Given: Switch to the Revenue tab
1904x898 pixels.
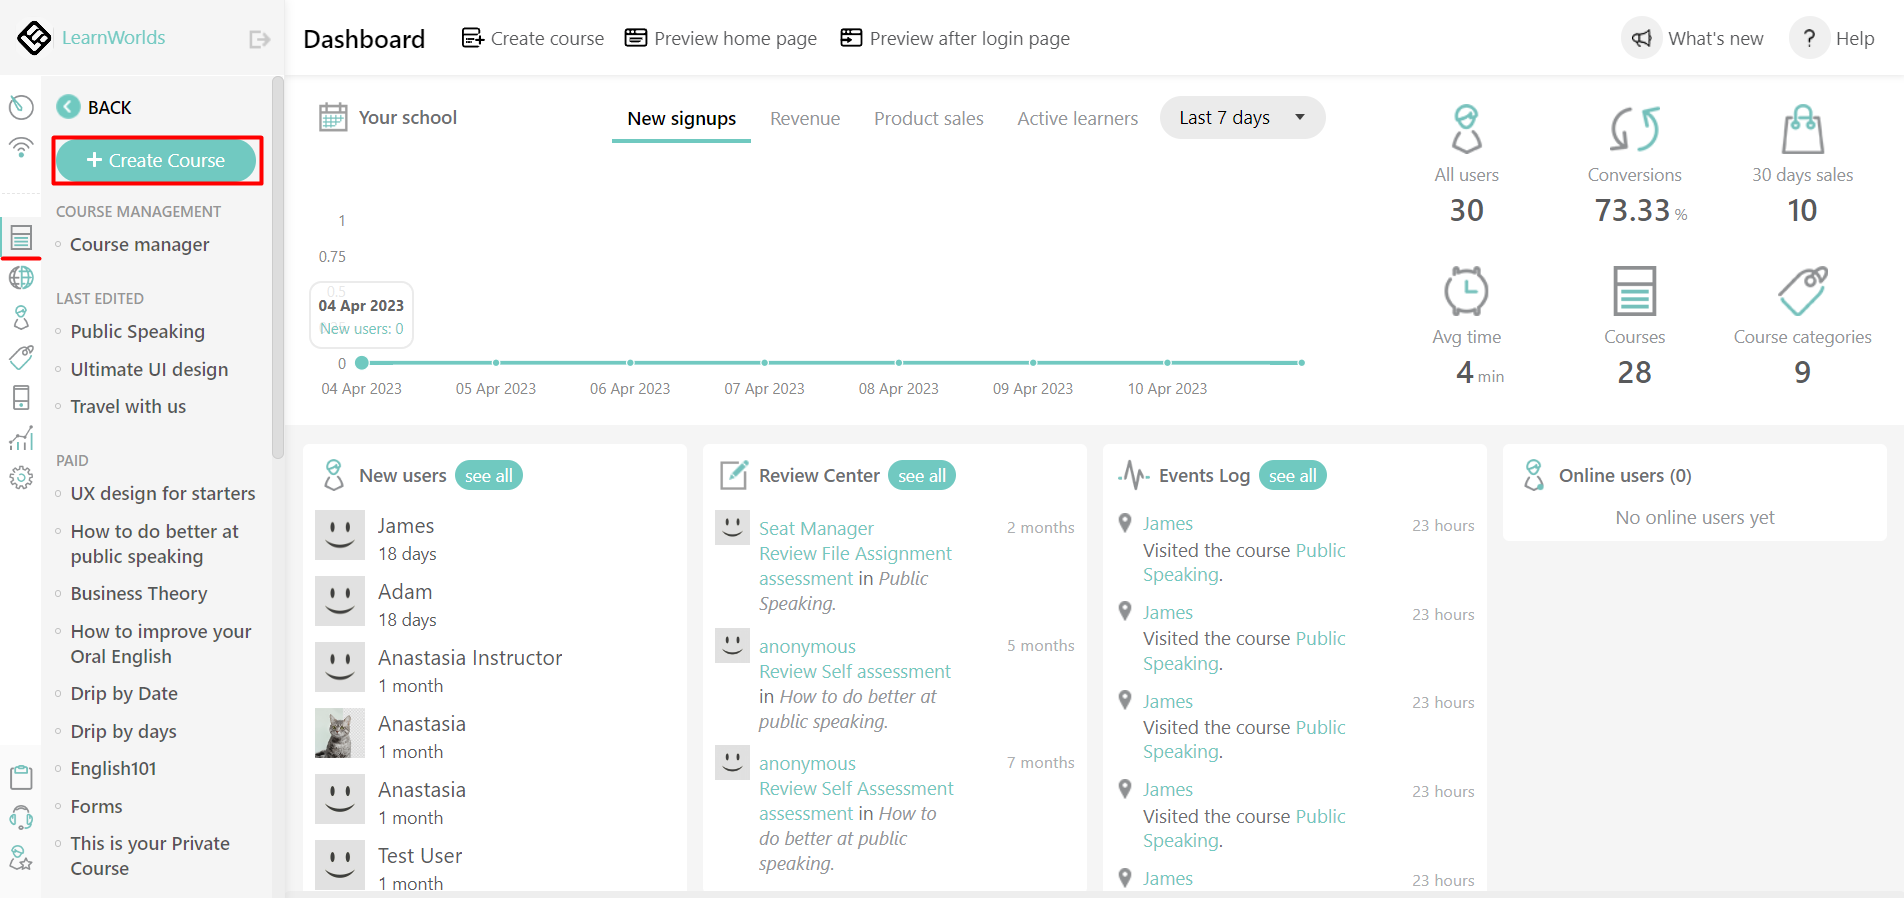Looking at the screenshot, I should pyautogui.click(x=804, y=119).
